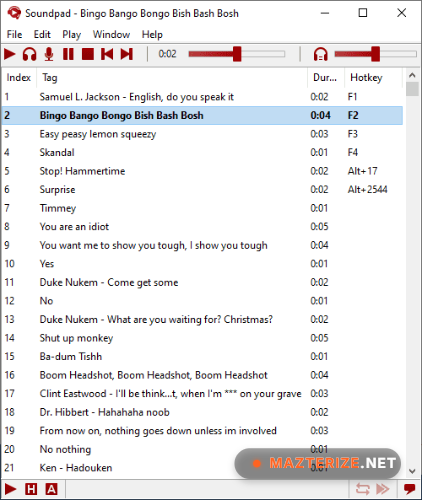Select the 'Skandal' sound
This screenshot has height=500, width=422.
[202, 152]
